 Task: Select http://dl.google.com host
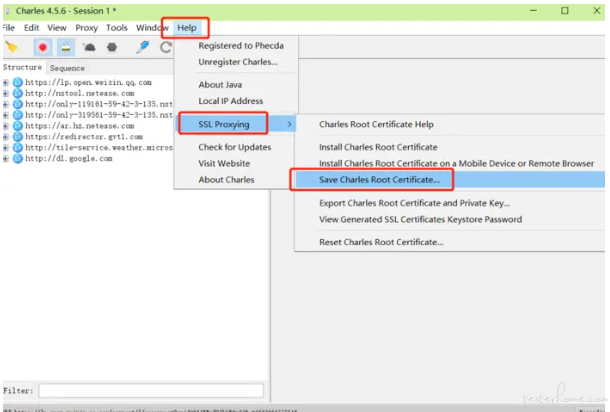tap(69, 159)
